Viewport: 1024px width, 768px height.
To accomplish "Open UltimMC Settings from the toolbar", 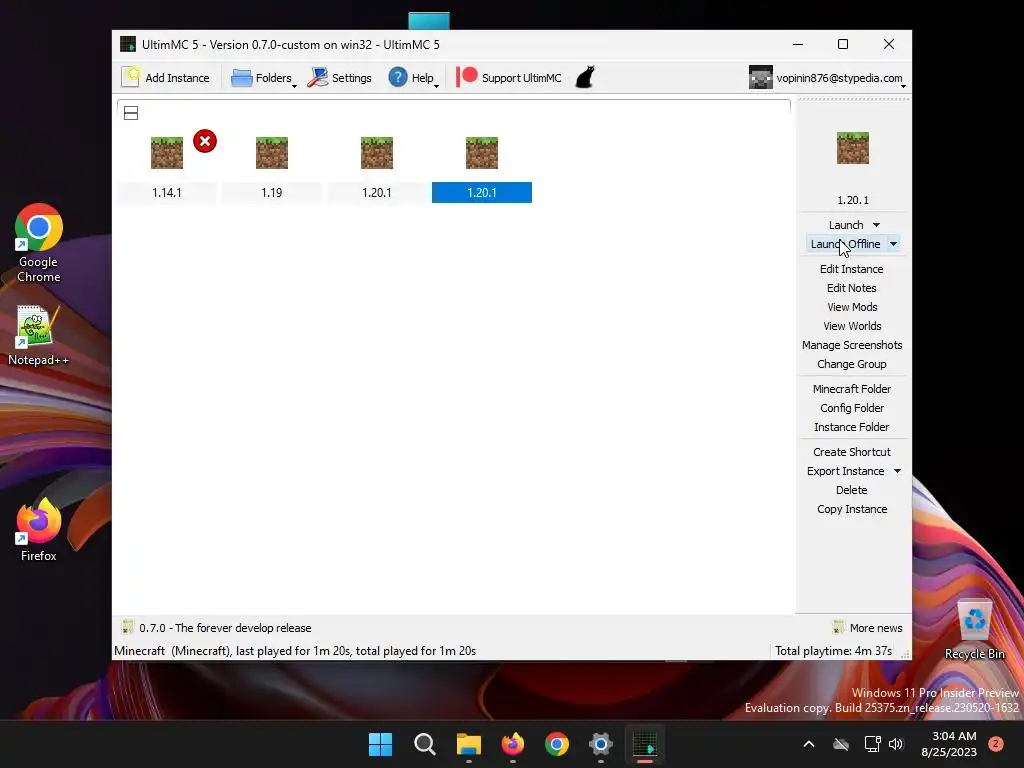I will (x=340, y=78).
